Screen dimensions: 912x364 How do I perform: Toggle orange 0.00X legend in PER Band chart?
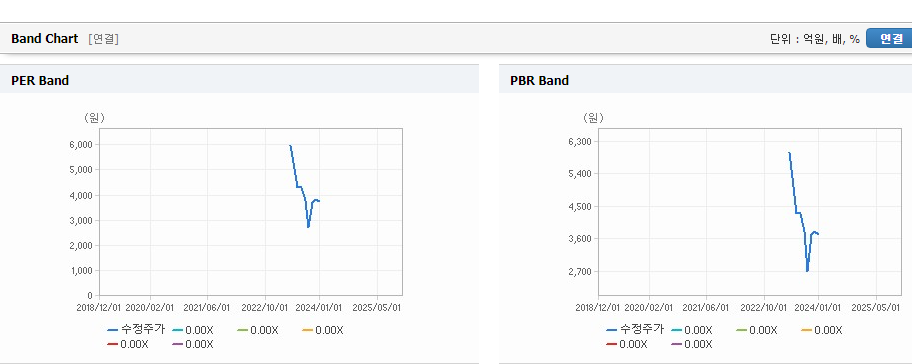tap(323, 330)
